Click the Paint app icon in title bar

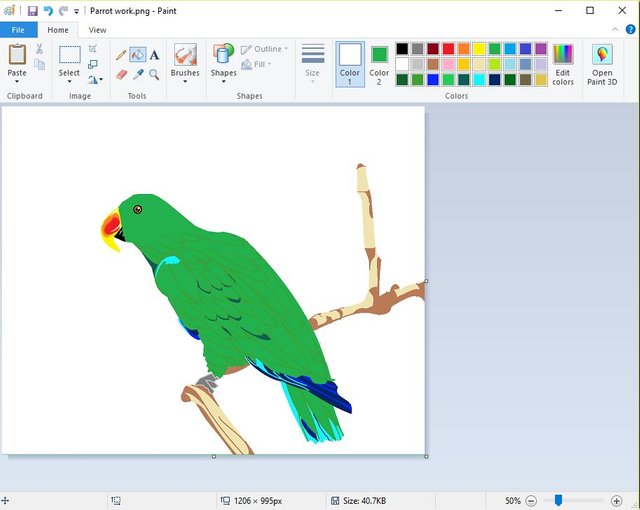coord(9,11)
